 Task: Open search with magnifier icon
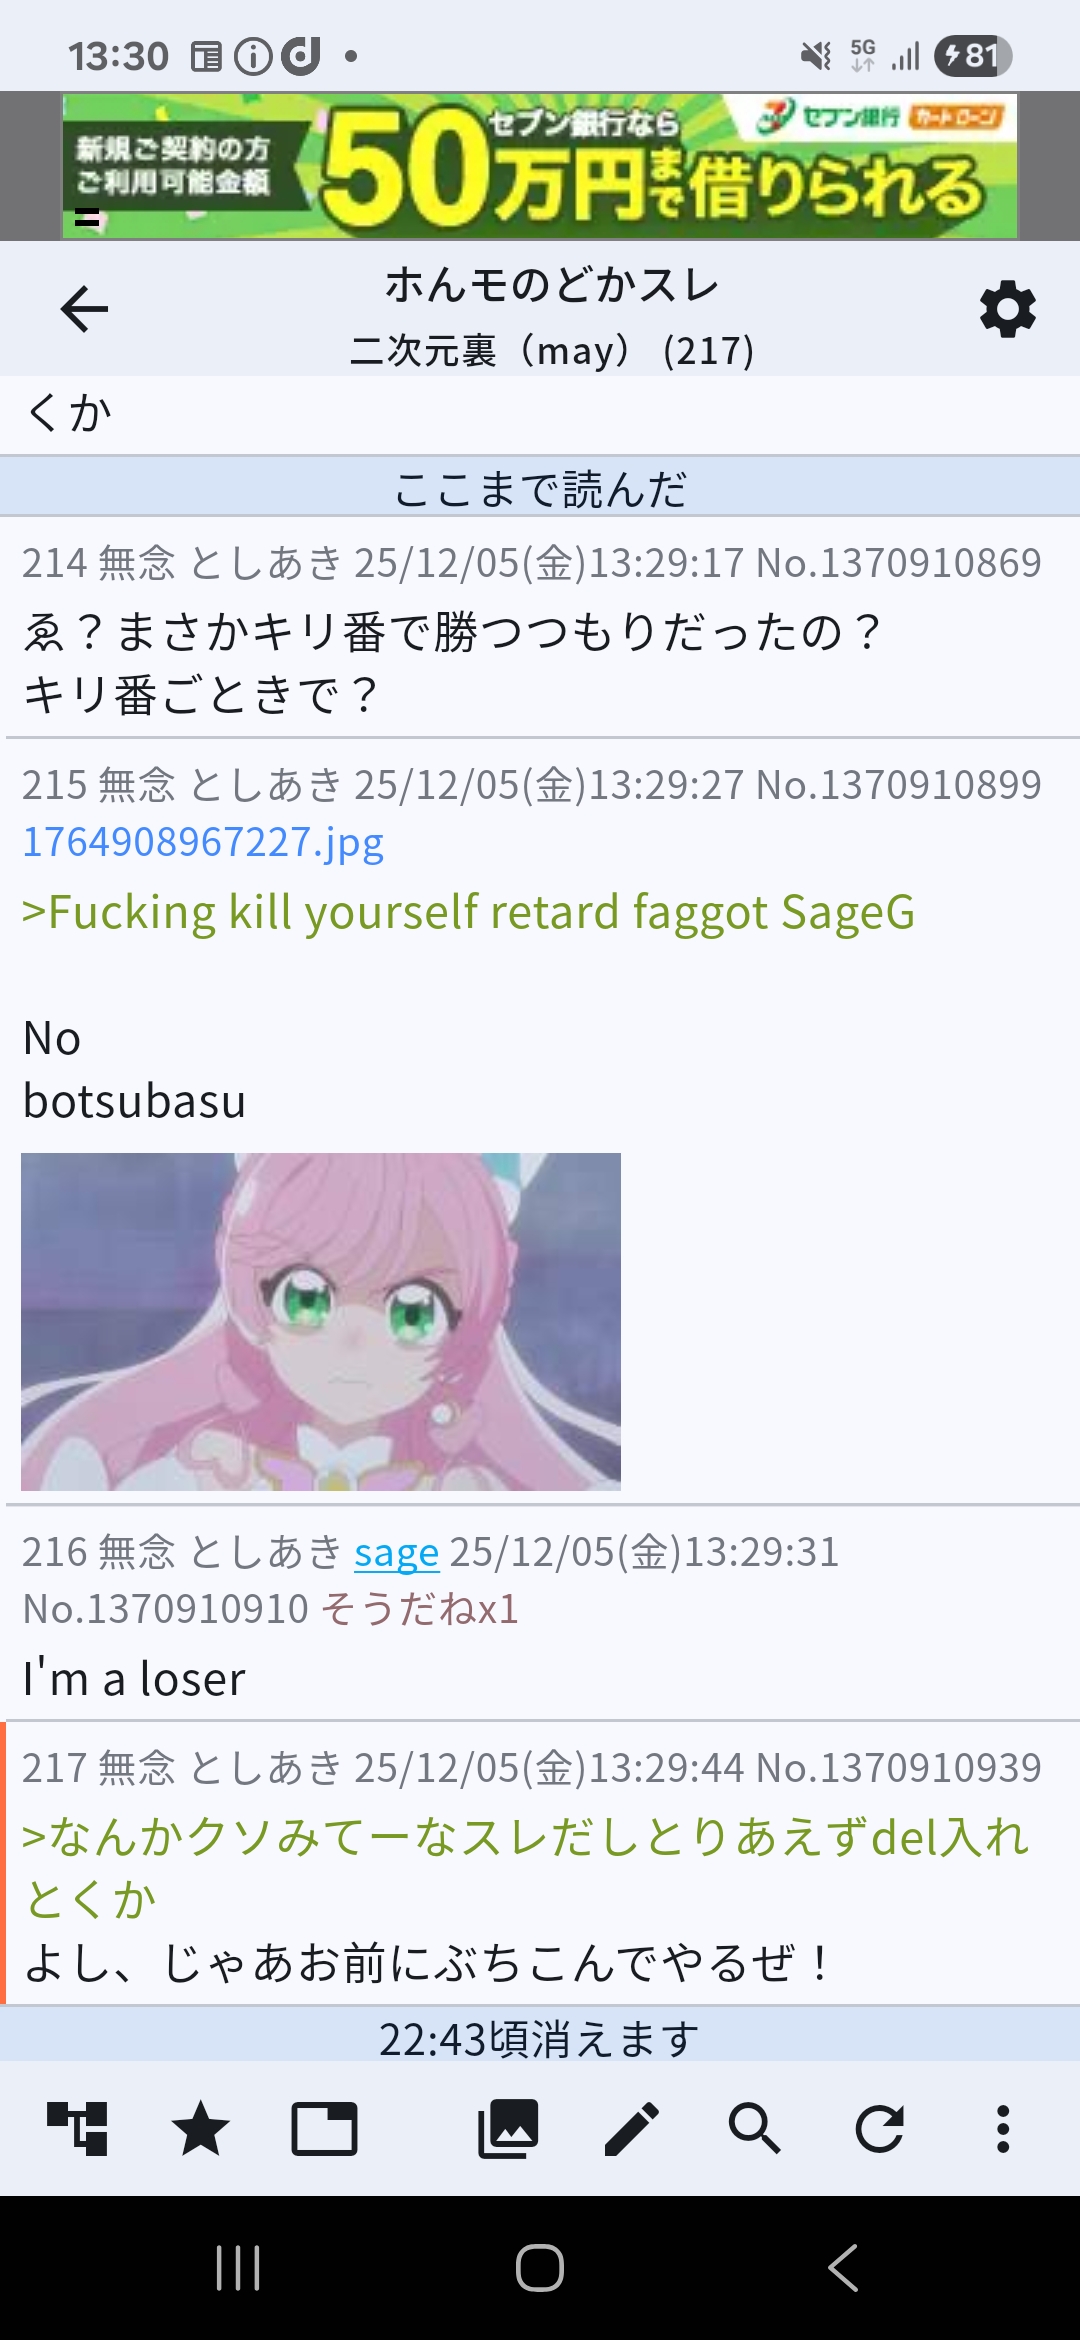click(x=755, y=2128)
